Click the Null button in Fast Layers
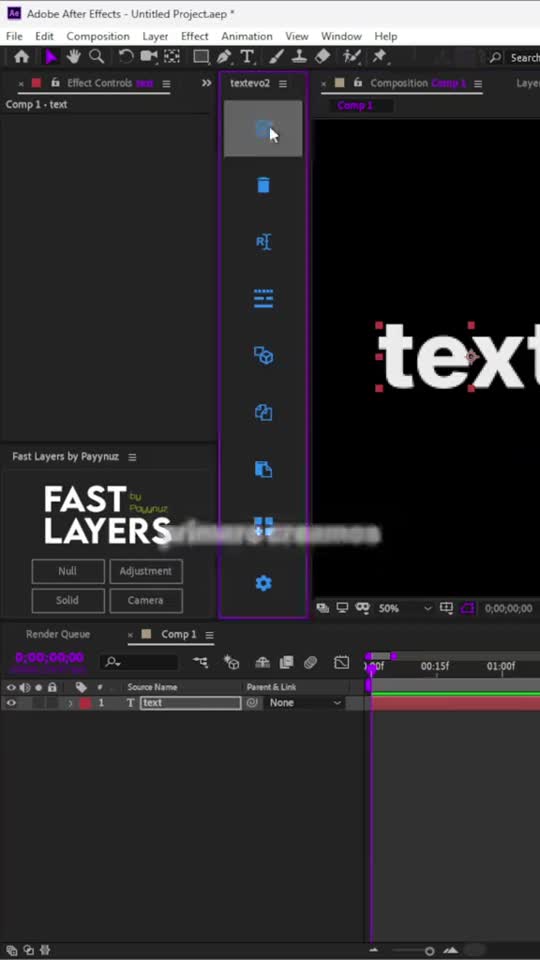This screenshot has height=960, width=540. click(68, 571)
